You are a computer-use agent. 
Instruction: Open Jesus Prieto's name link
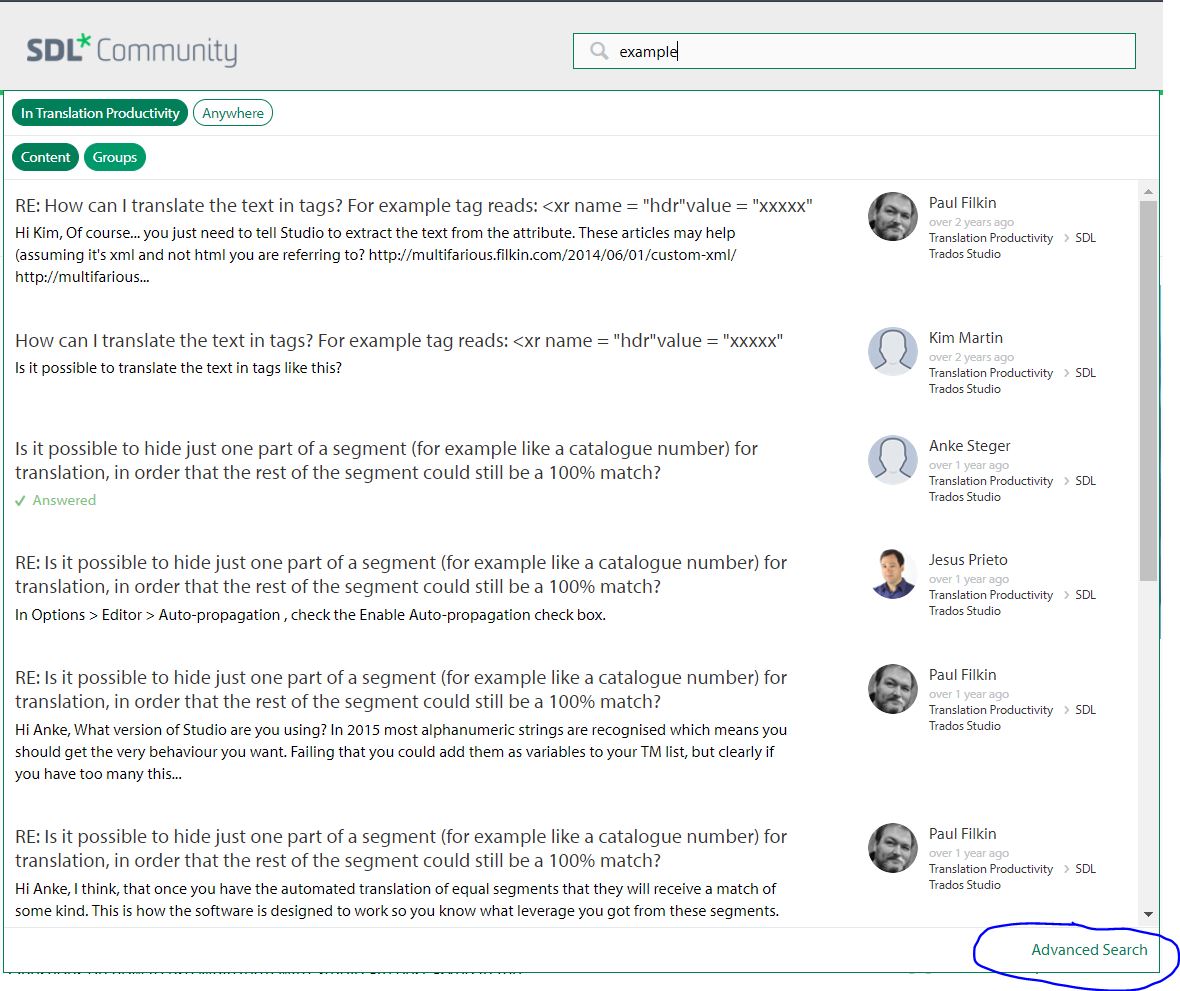(967, 560)
